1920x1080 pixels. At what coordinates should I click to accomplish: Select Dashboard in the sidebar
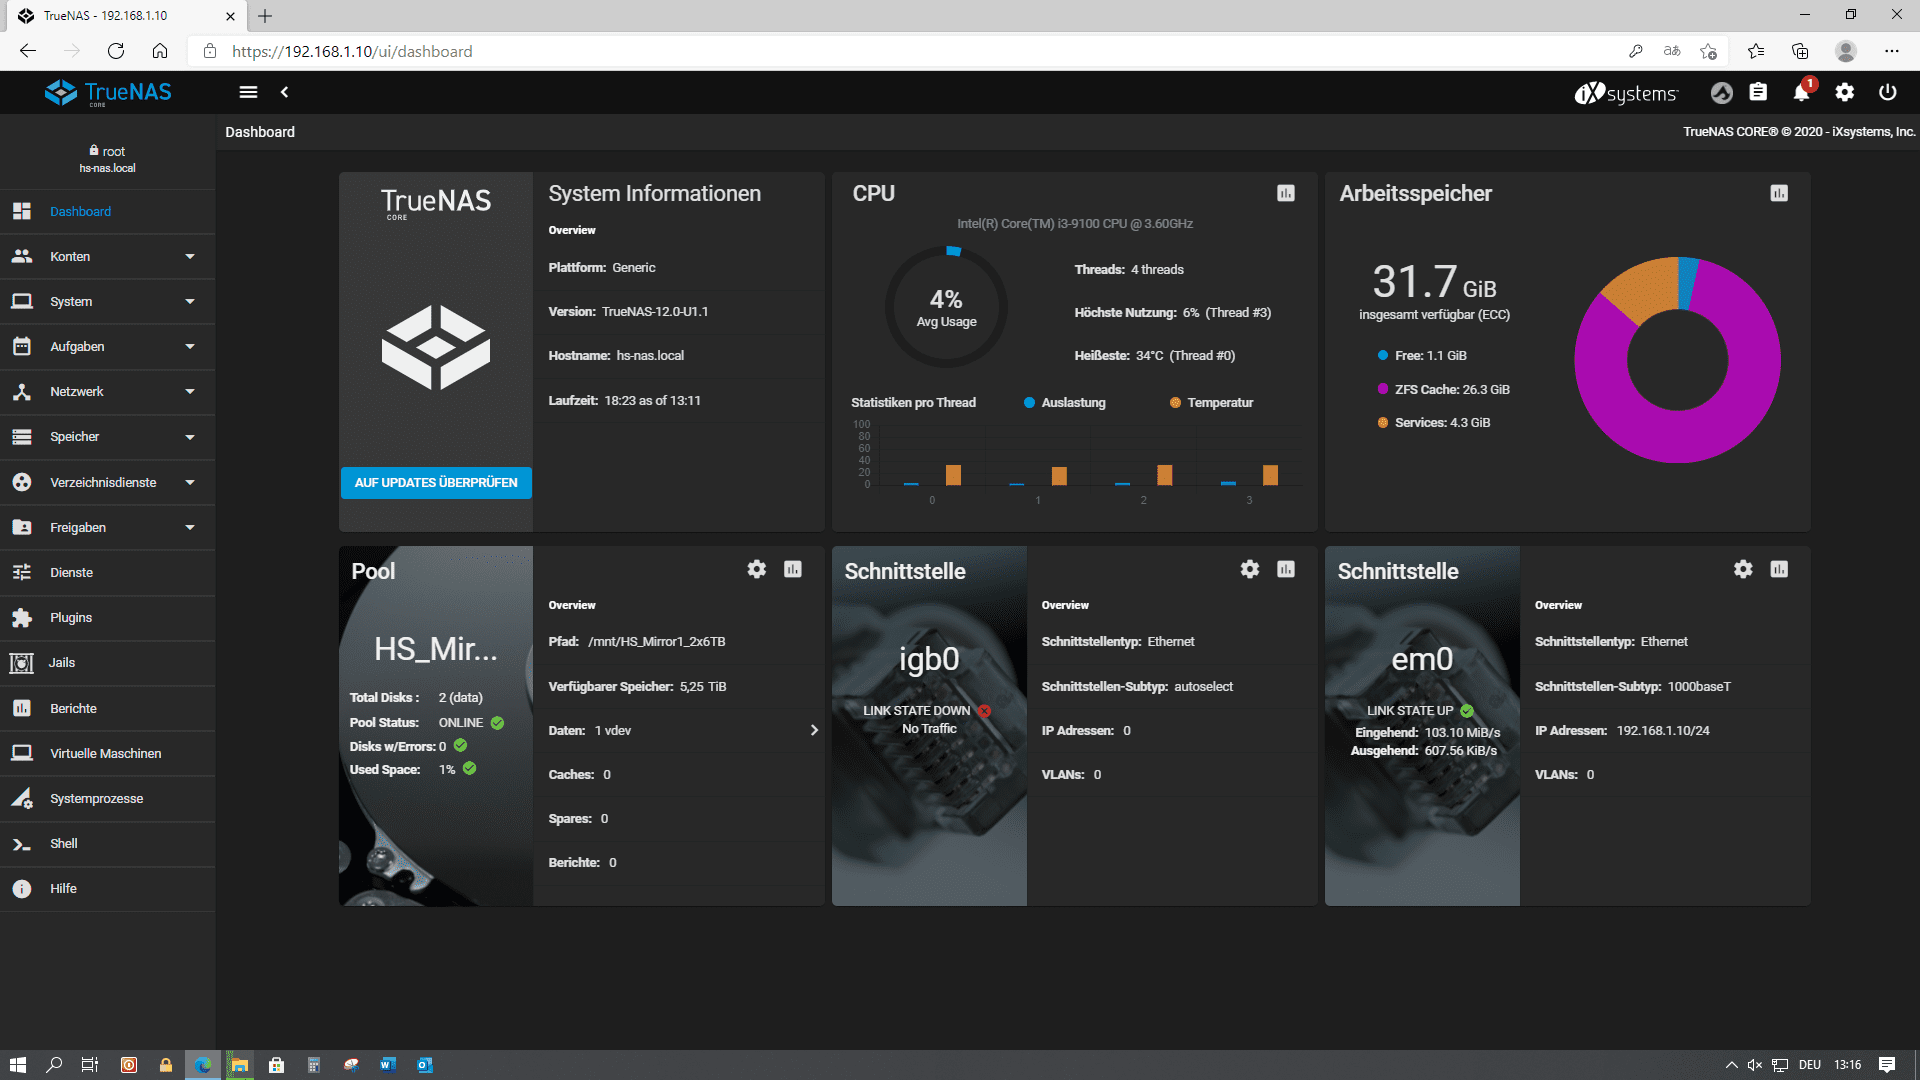[108, 212]
